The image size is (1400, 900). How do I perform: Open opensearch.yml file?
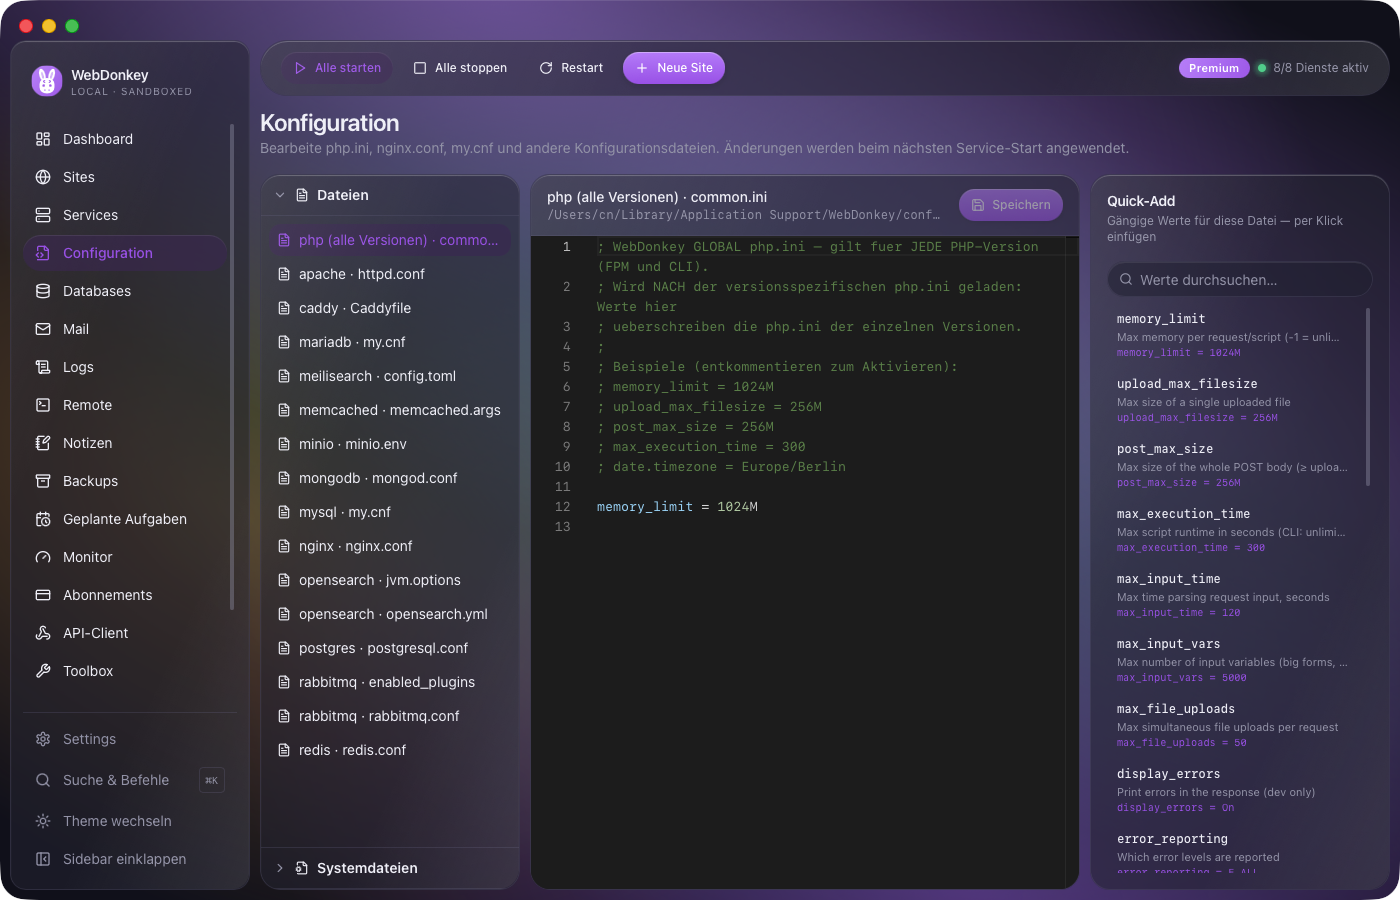[390, 614]
